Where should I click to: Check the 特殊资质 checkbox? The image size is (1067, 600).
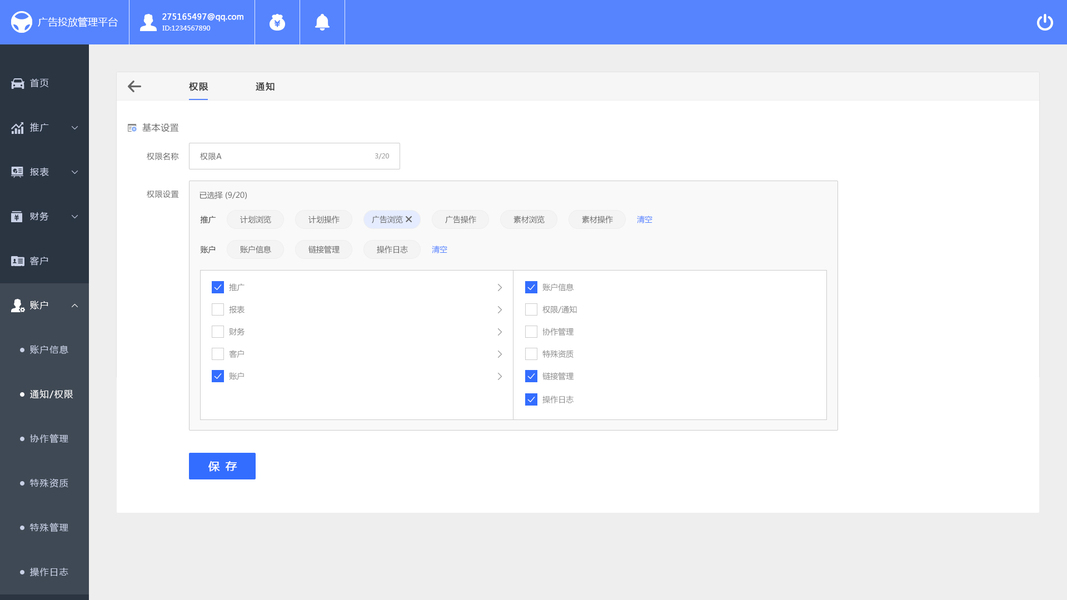[531, 354]
